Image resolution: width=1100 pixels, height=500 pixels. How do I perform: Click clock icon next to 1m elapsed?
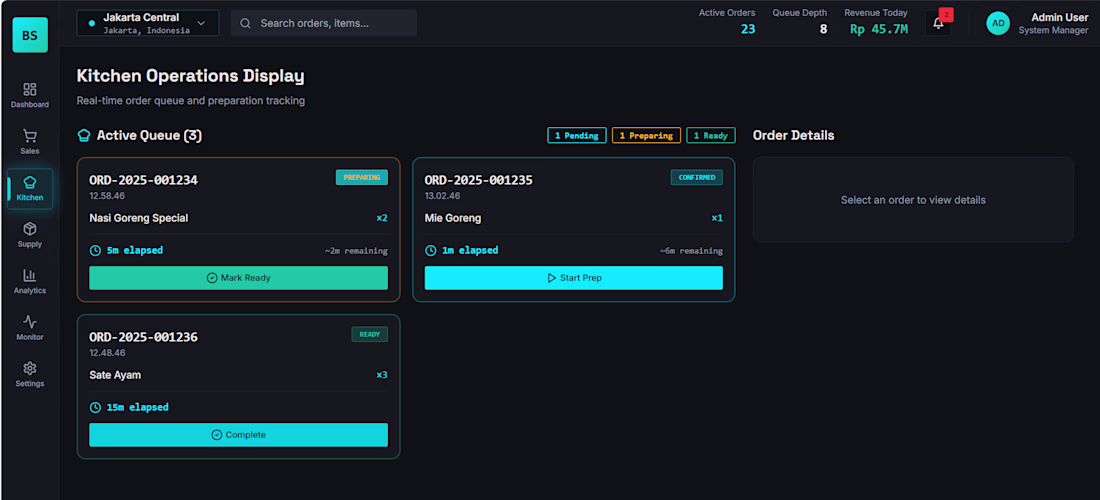tap(431, 250)
